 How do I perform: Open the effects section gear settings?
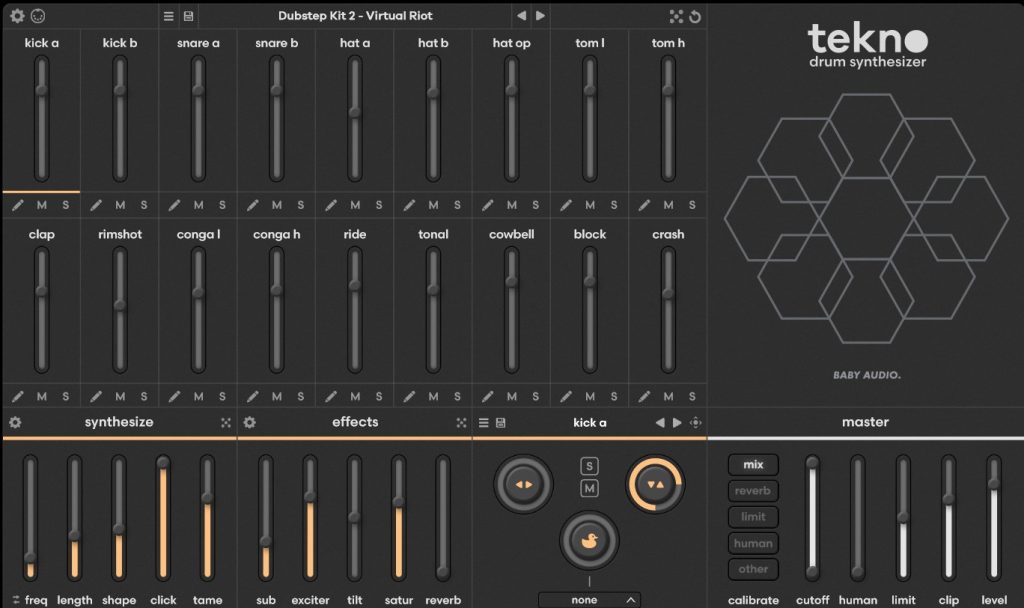pos(250,423)
